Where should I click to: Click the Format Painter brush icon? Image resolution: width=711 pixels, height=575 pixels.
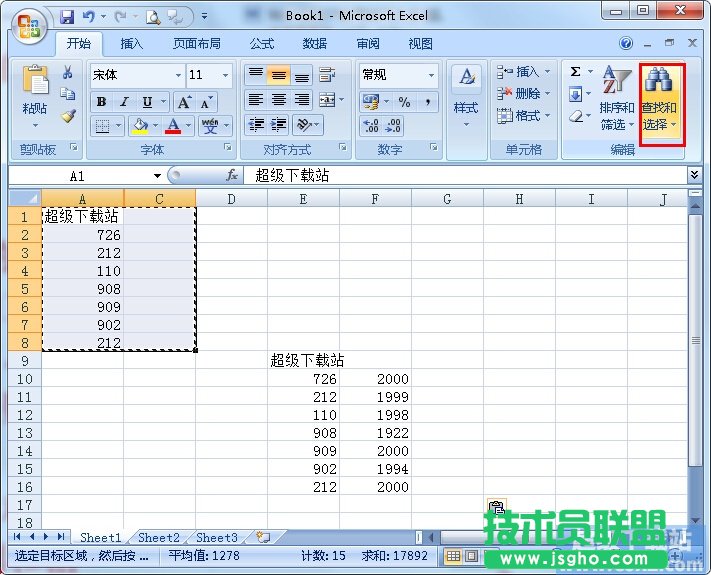(68, 115)
